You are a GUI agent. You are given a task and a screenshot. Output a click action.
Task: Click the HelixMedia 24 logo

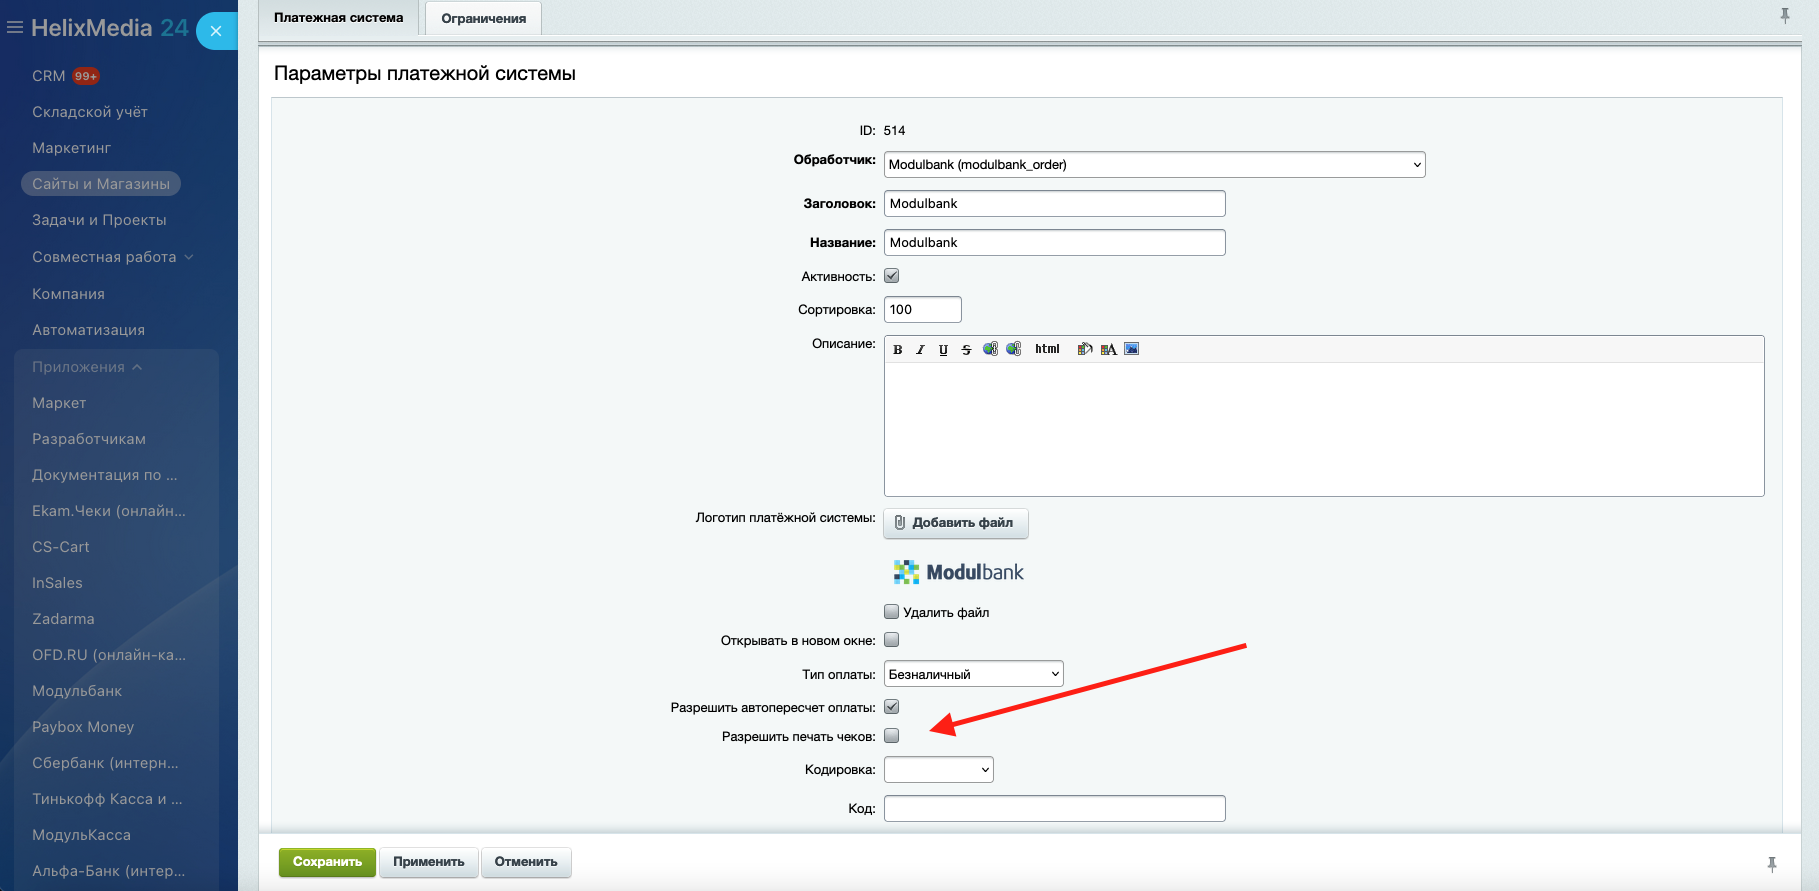coord(110,28)
